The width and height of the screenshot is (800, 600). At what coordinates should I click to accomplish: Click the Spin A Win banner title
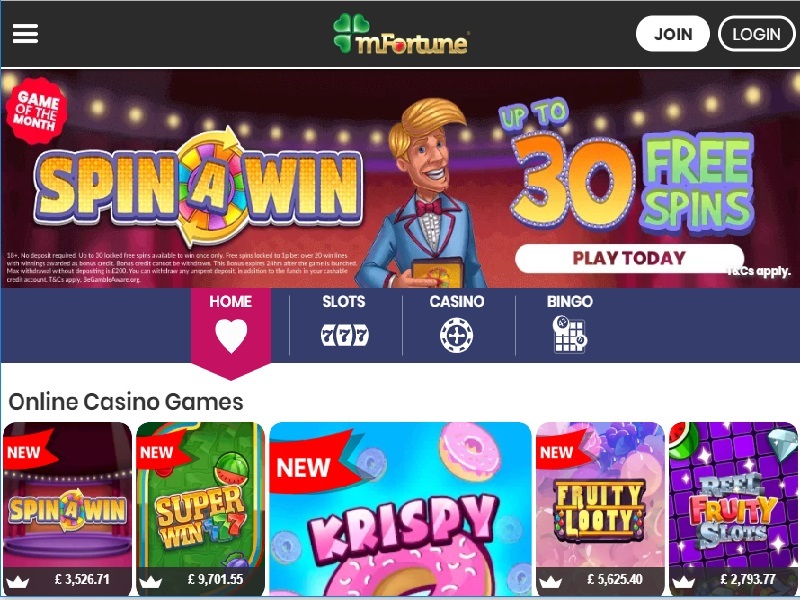click(198, 188)
